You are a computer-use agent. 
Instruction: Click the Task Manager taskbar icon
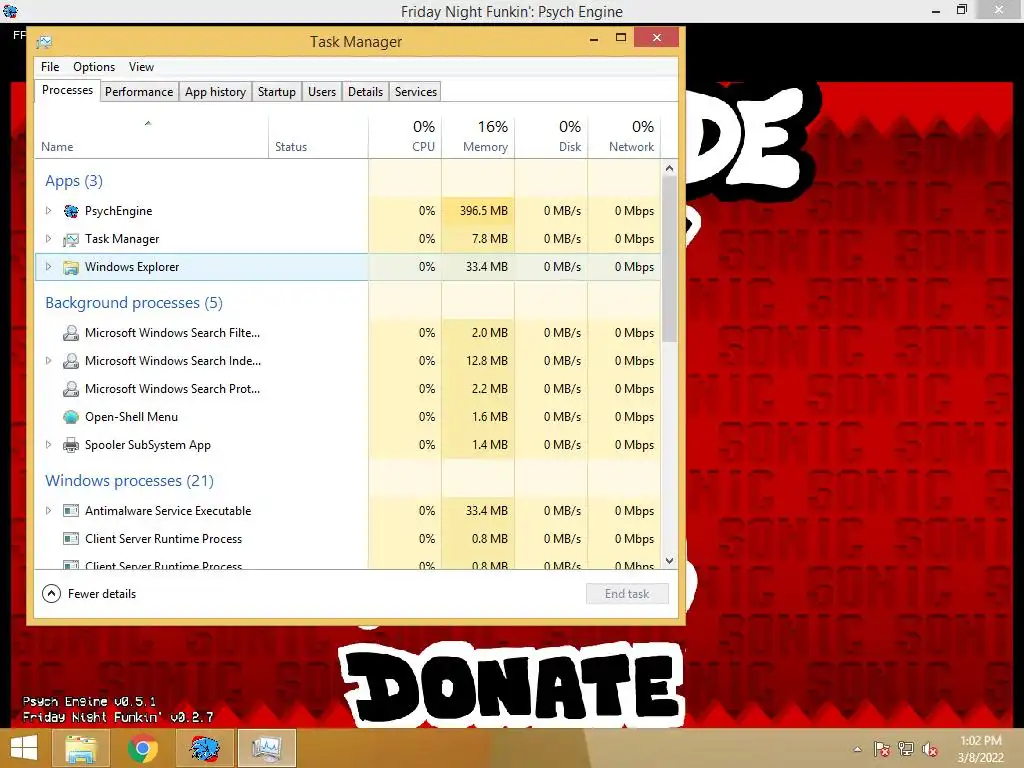[x=266, y=748]
